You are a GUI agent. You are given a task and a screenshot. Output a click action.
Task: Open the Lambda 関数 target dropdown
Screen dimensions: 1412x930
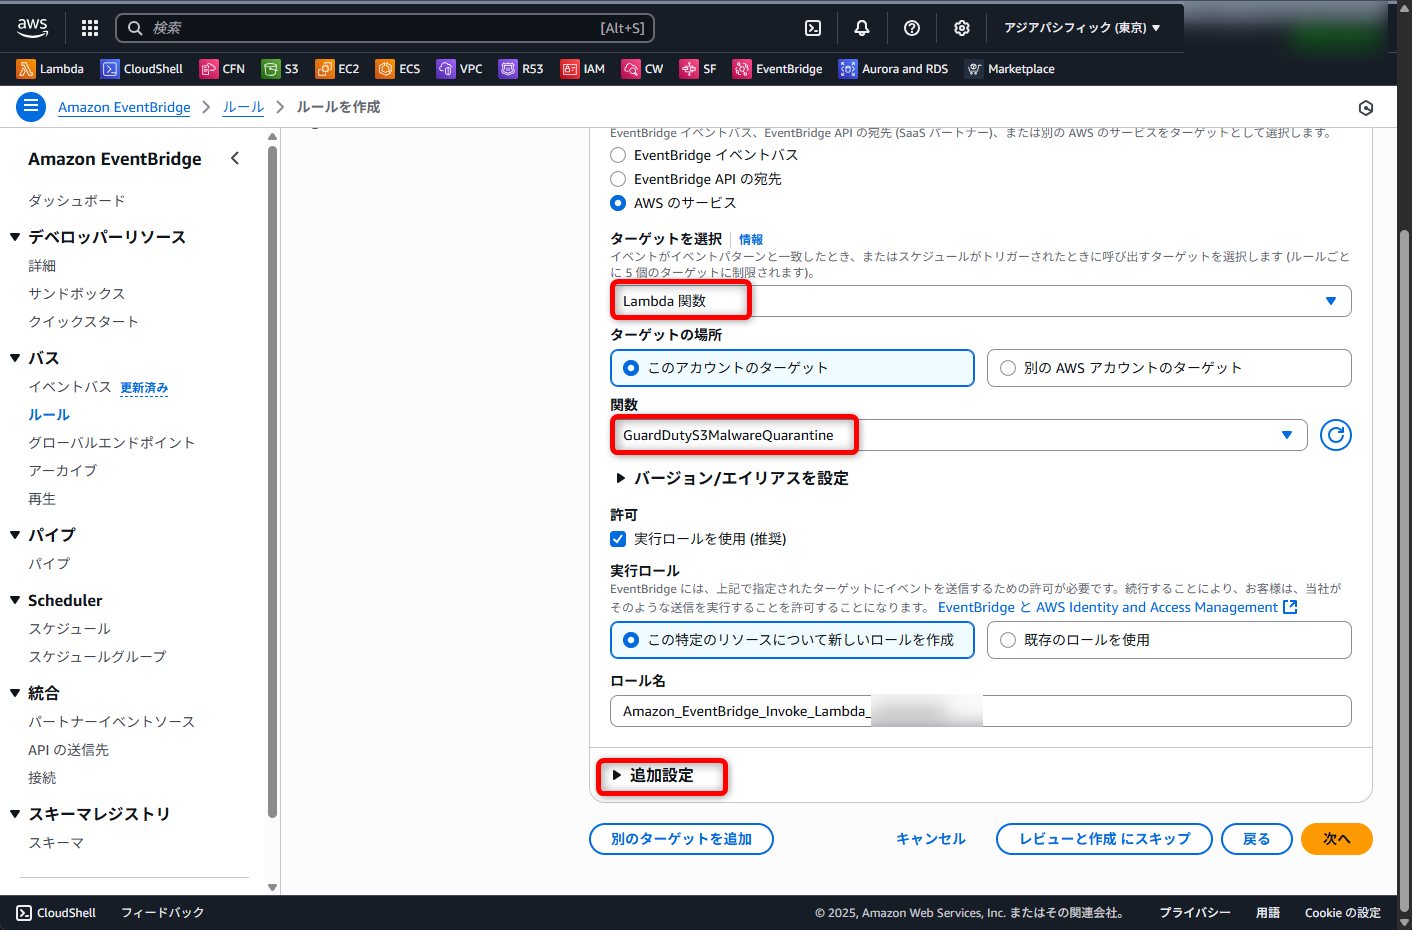pyautogui.click(x=981, y=301)
